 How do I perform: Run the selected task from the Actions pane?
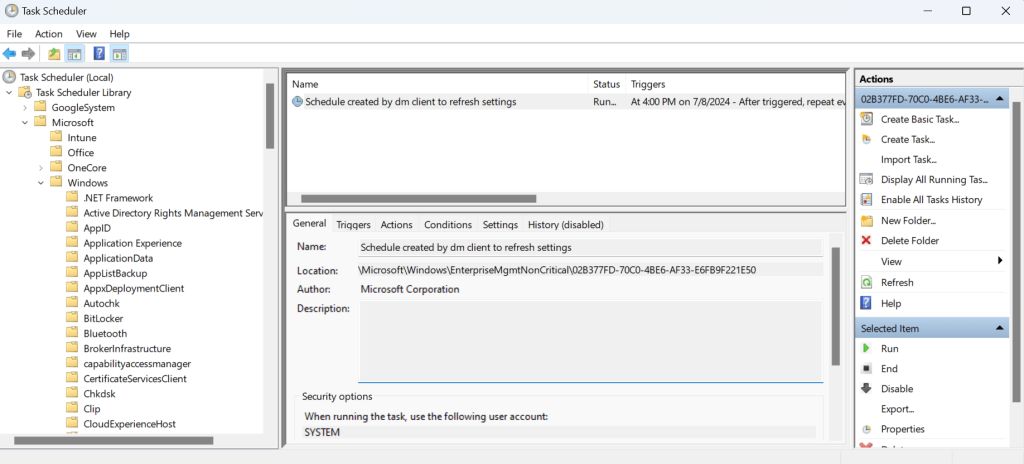tap(889, 349)
